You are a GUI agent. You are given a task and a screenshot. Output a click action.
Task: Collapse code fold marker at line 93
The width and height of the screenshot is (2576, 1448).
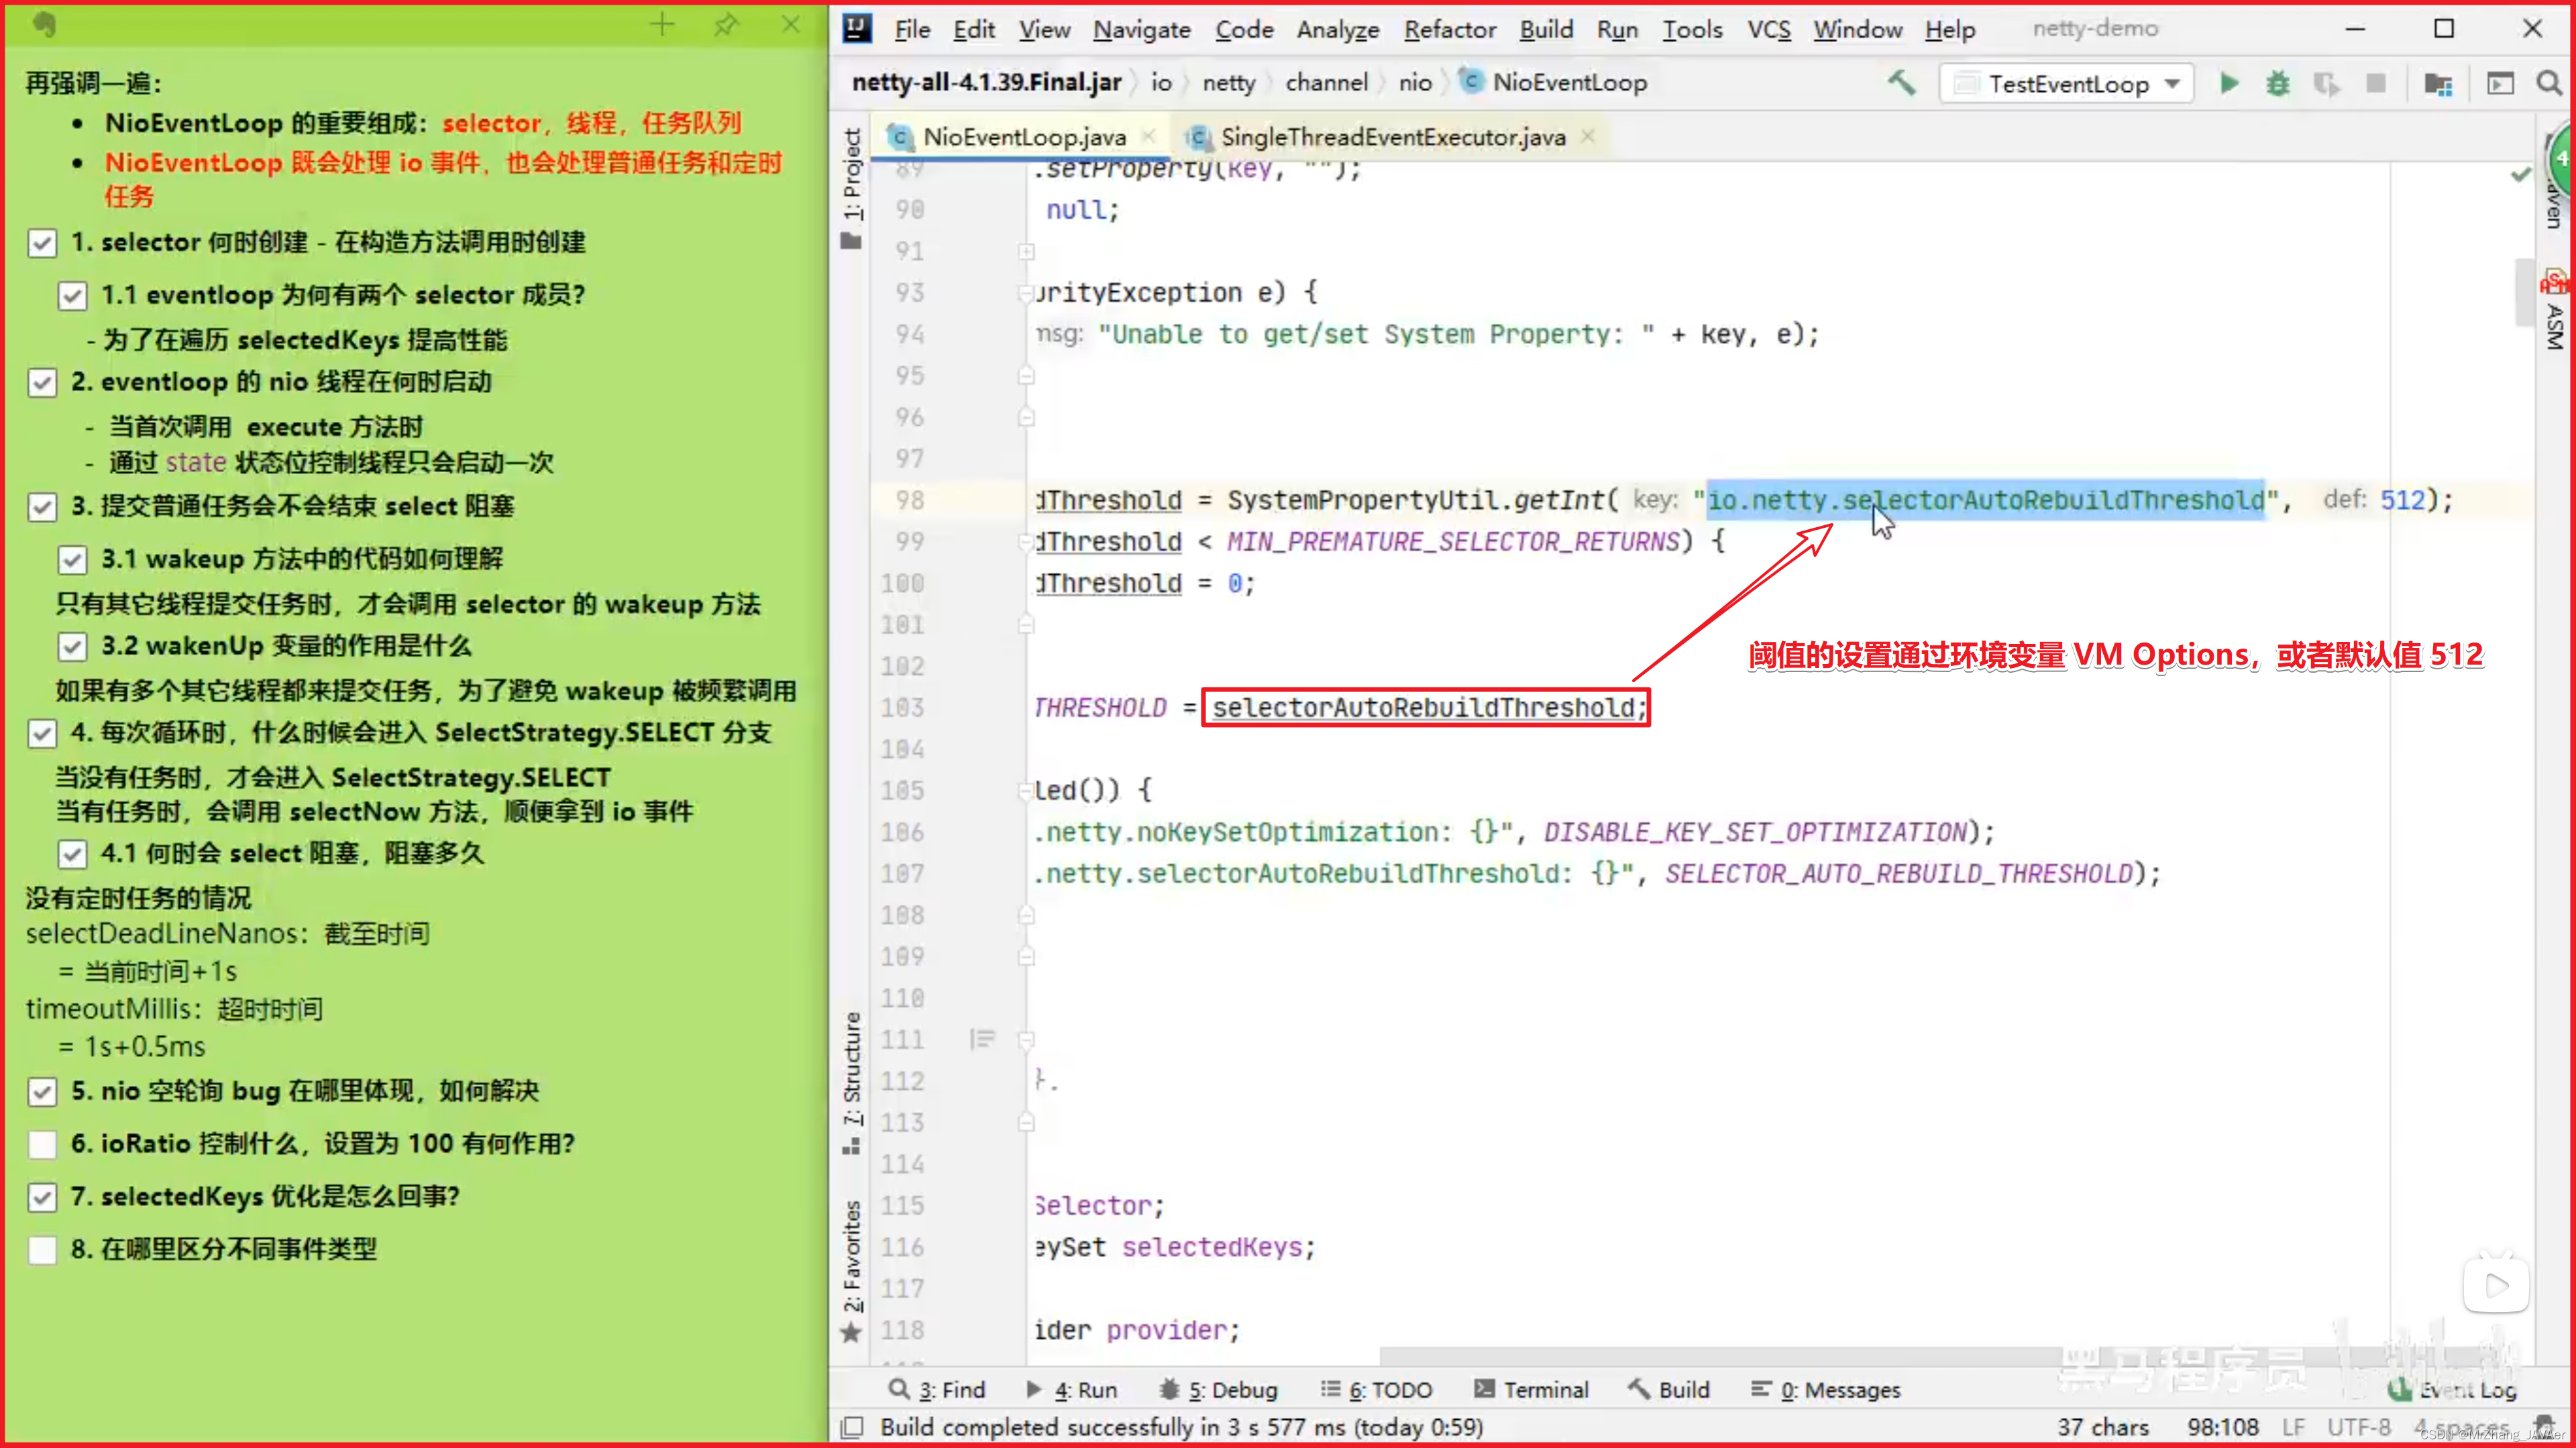coord(1026,293)
